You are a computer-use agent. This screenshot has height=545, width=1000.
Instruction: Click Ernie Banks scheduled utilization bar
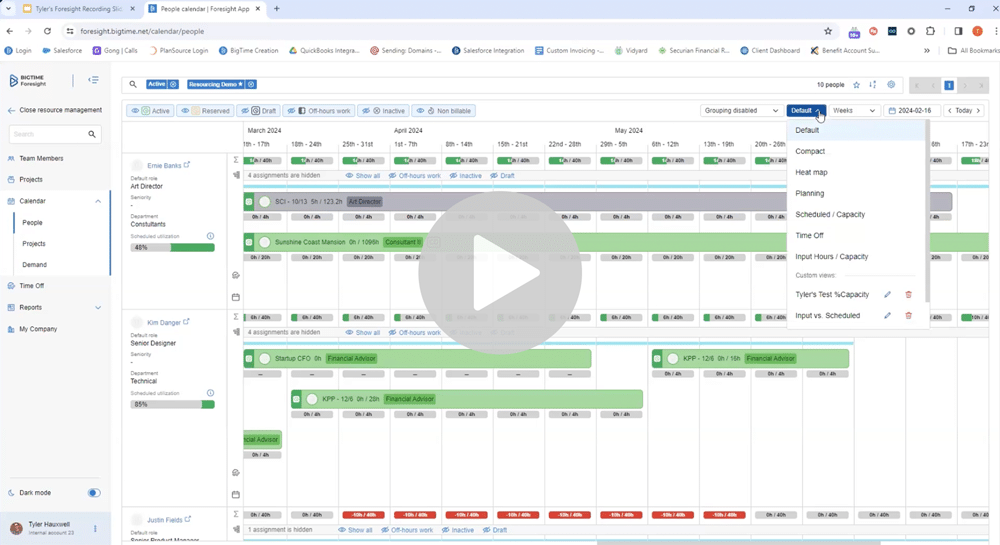point(172,247)
